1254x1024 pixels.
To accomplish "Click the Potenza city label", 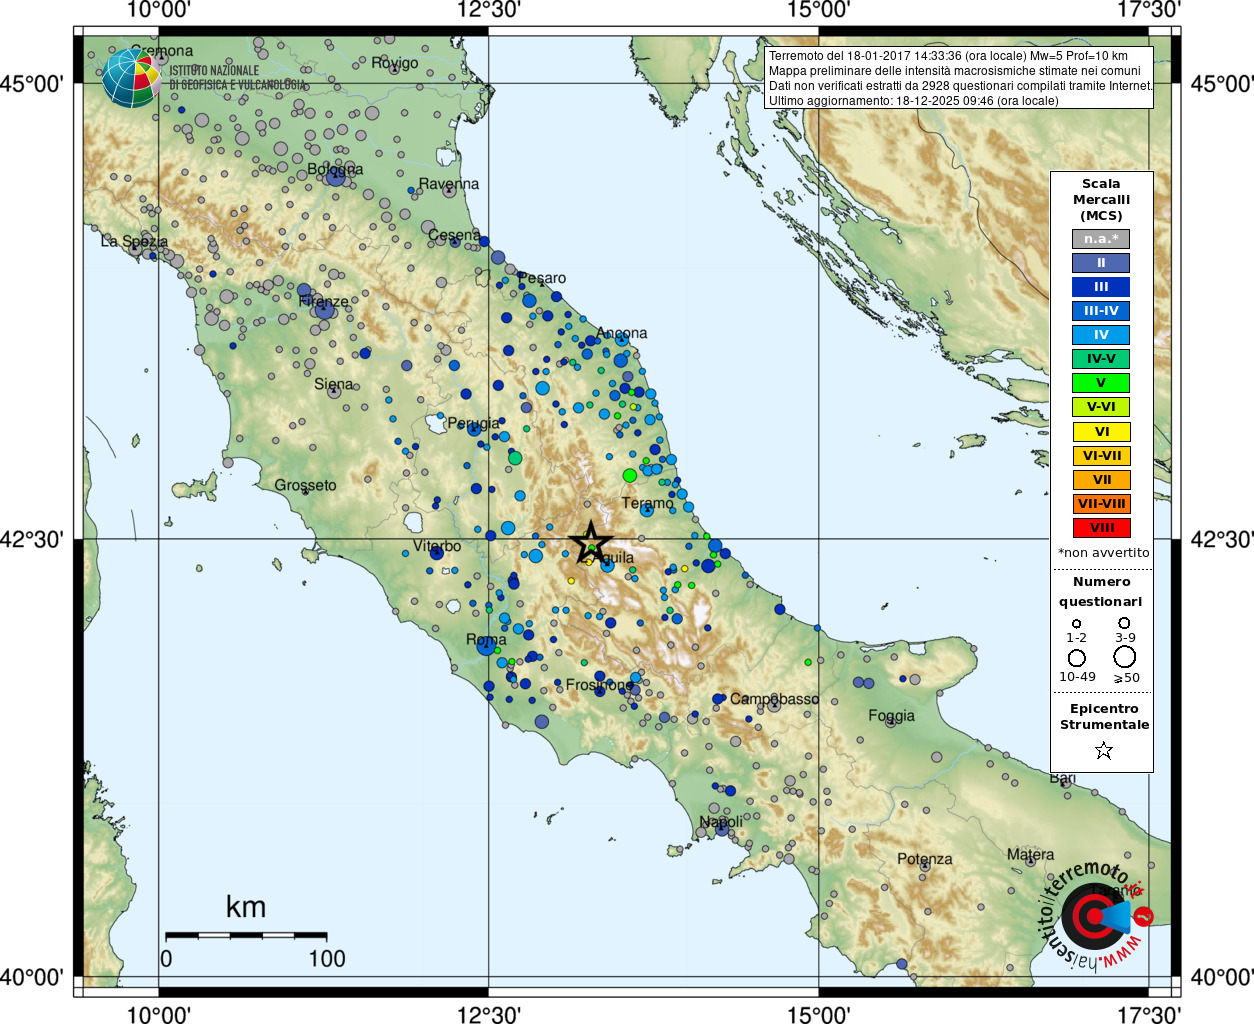I will tap(925, 859).
